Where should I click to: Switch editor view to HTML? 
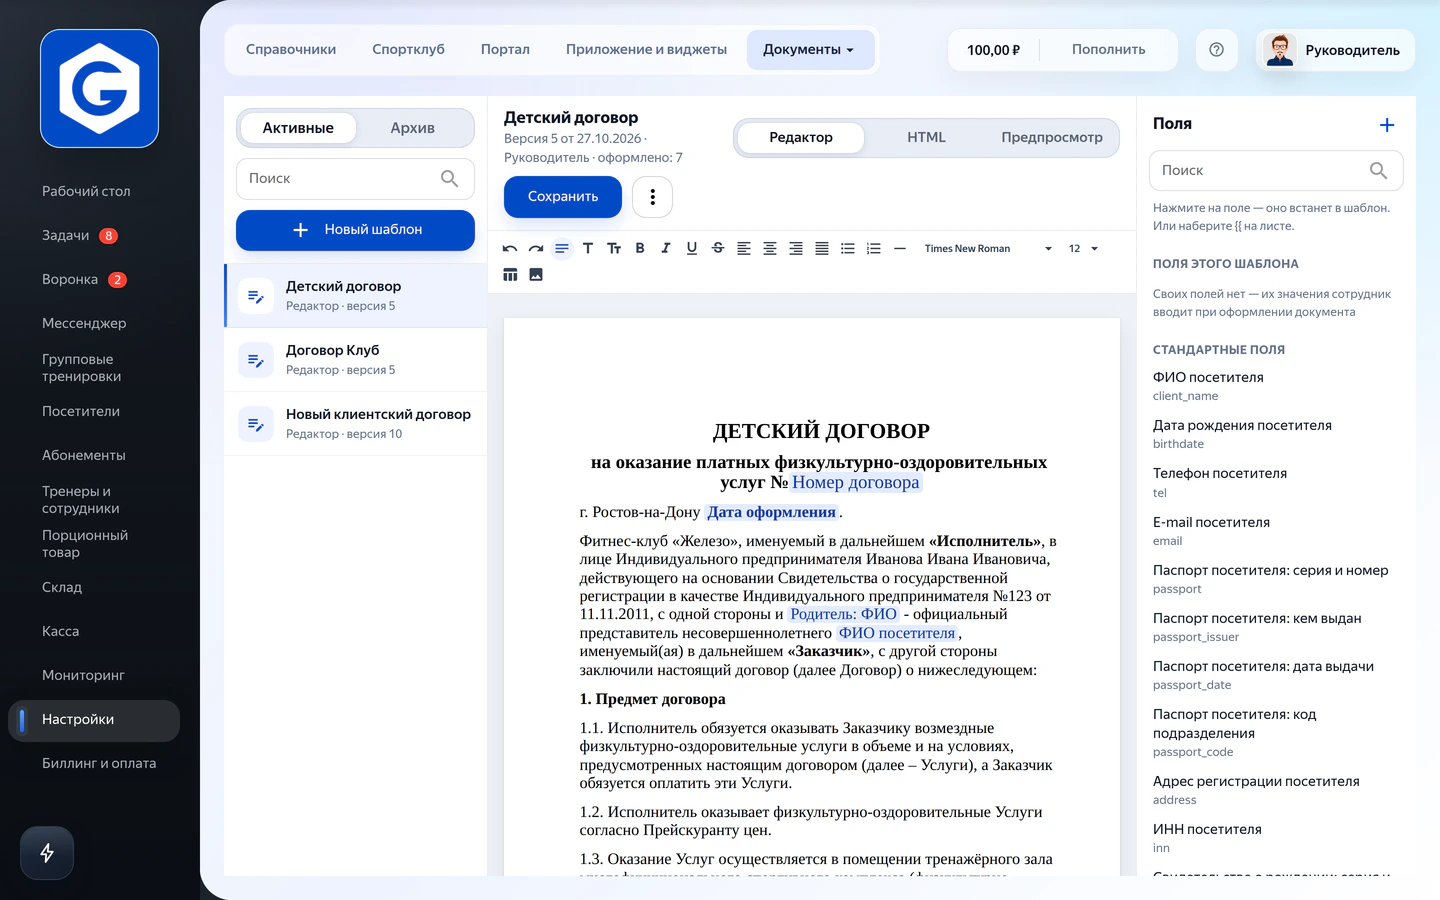click(926, 138)
